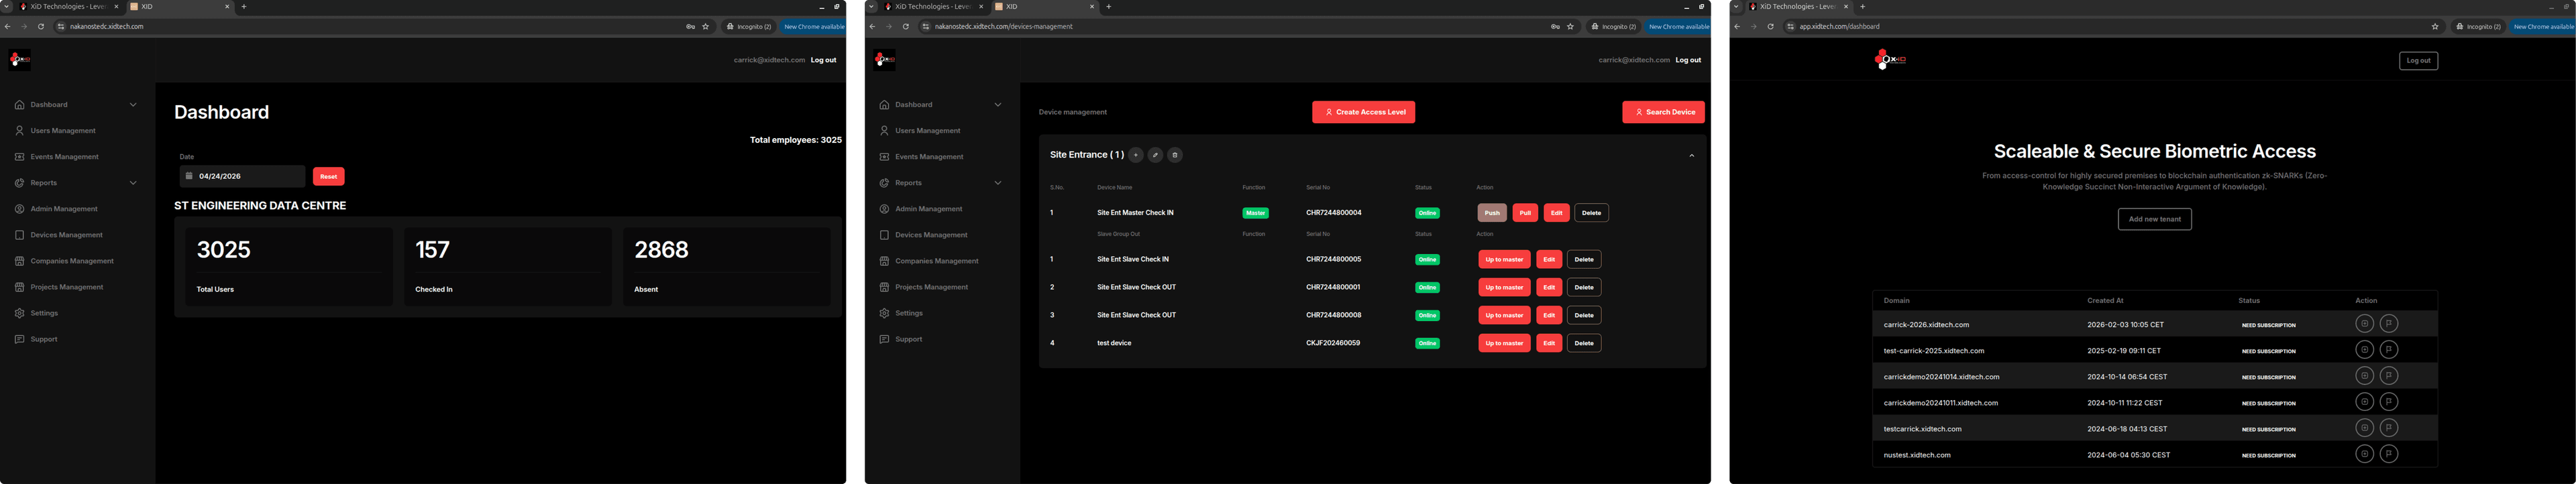Click the calendar icon in the Date field
This screenshot has width=2576, height=484.
[x=190, y=176]
